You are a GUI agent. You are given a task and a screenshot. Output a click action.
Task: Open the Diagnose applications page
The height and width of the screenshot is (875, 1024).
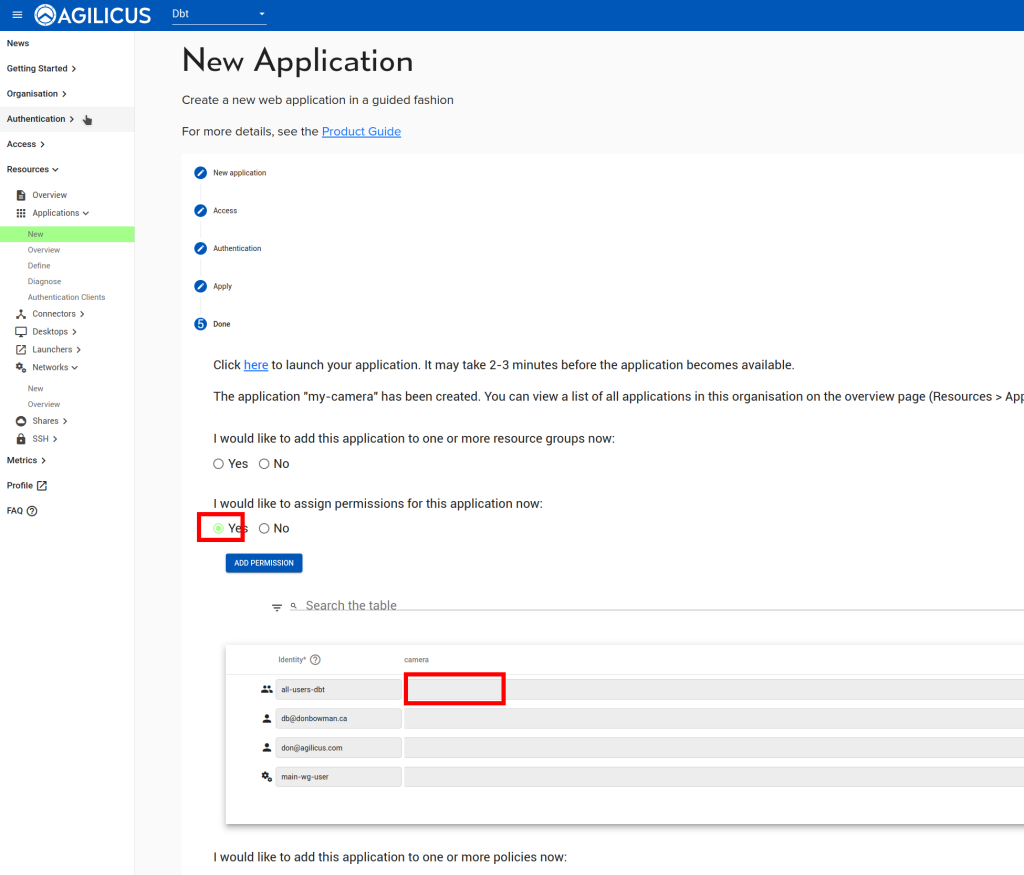pos(44,281)
